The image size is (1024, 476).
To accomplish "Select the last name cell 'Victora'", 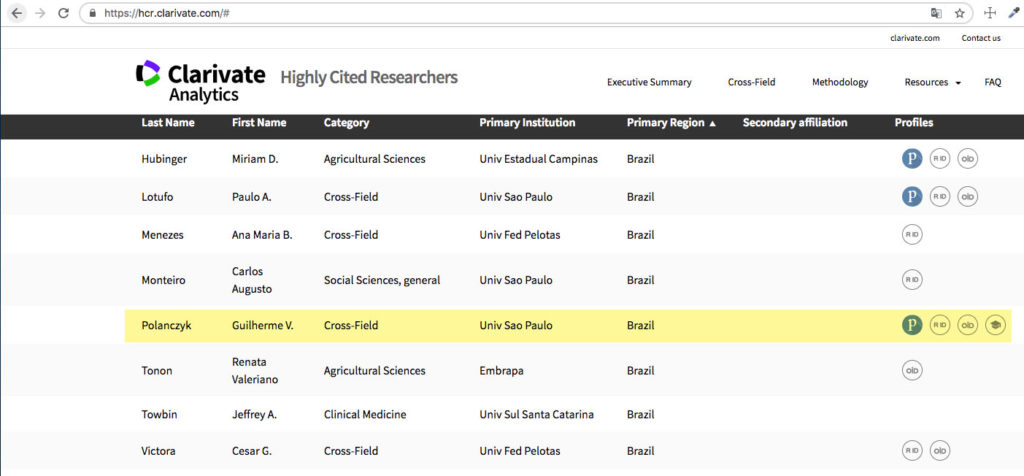I will (x=158, y=451).
